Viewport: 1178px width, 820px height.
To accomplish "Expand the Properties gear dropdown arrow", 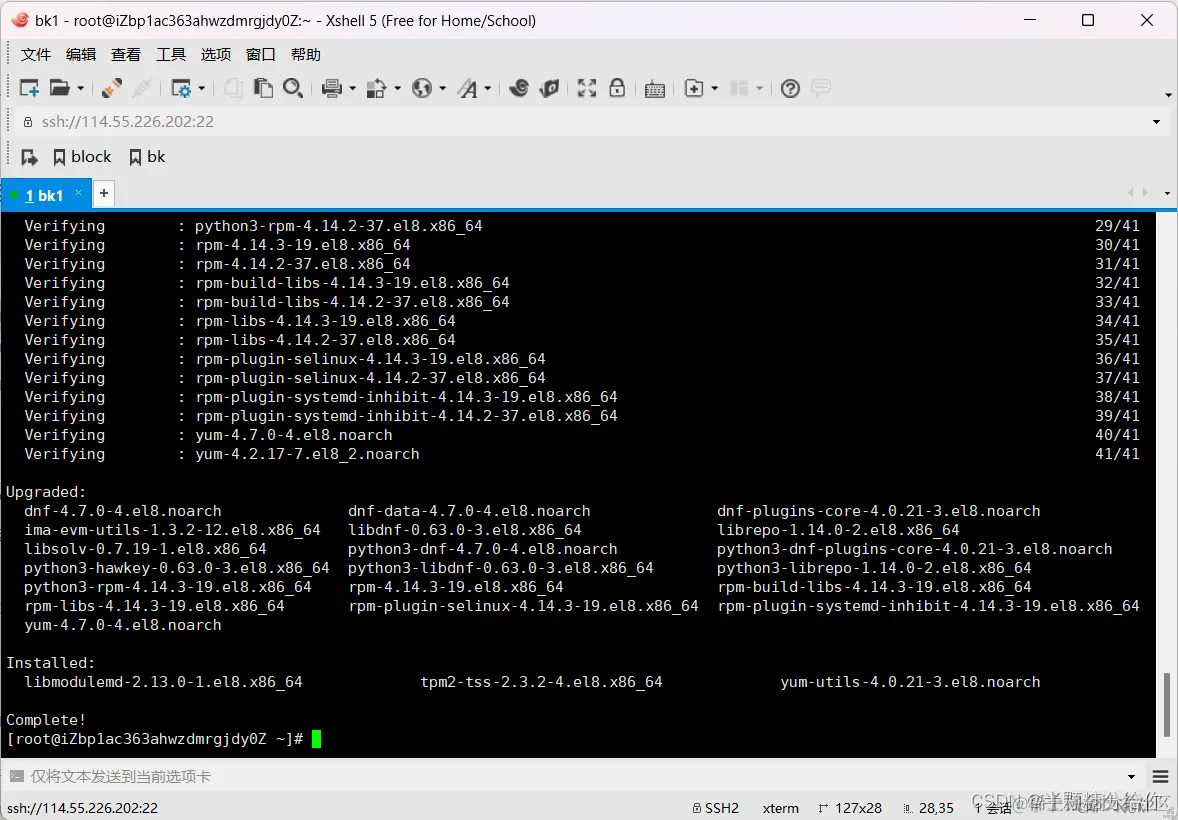I will point(201,89).
